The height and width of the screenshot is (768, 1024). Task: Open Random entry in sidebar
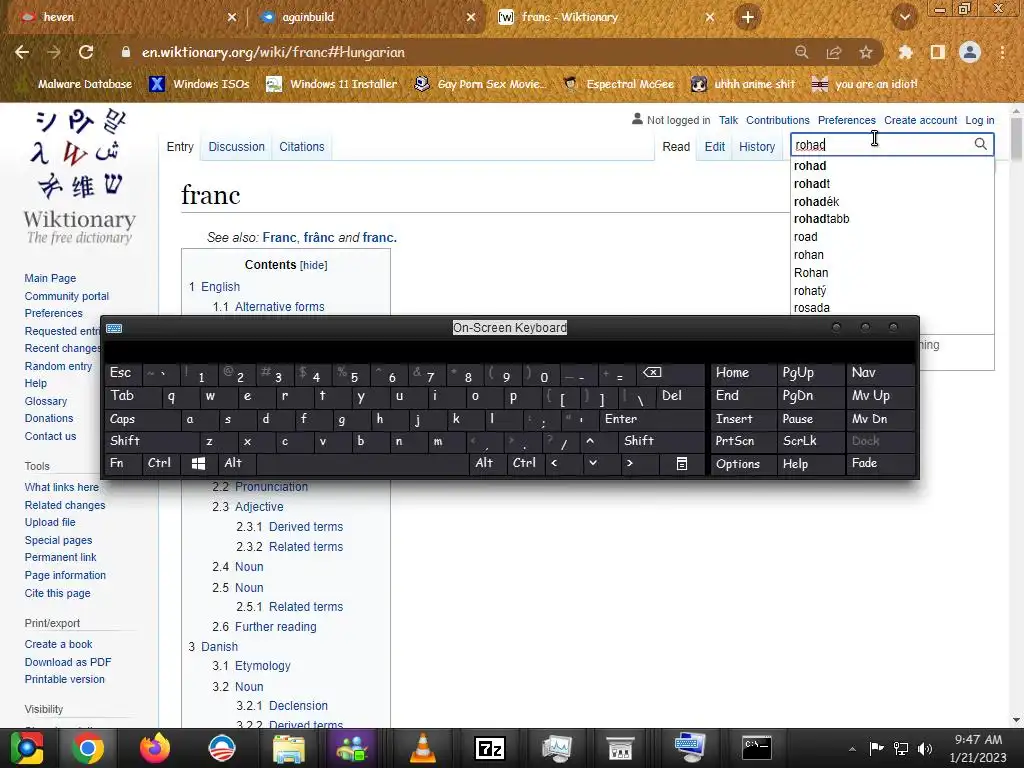pos(58,366)
